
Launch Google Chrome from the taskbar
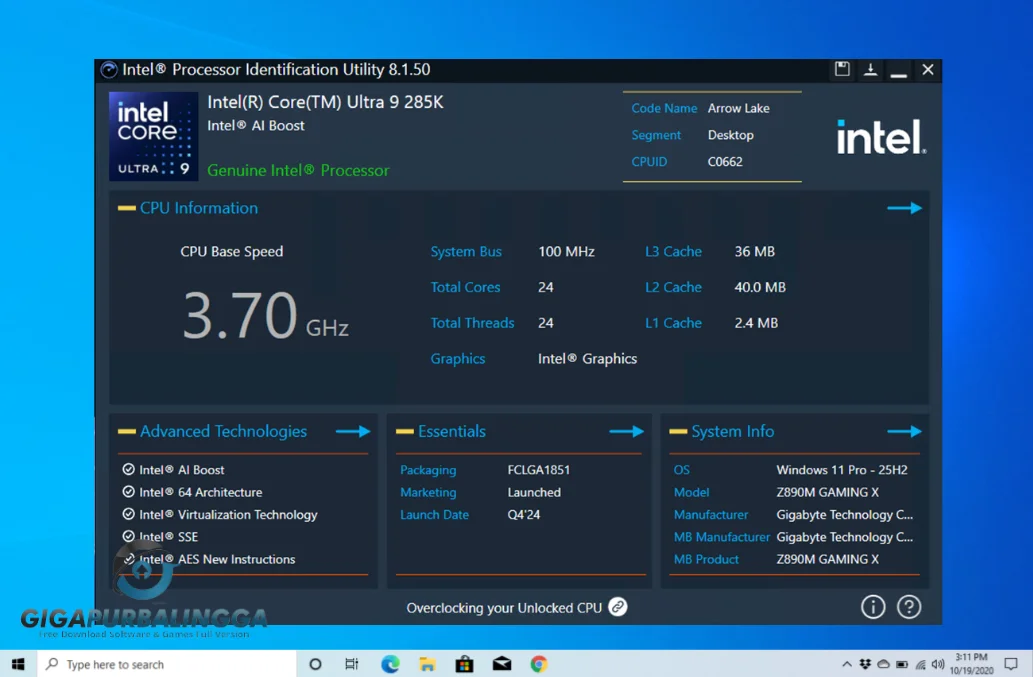[539, 664]
